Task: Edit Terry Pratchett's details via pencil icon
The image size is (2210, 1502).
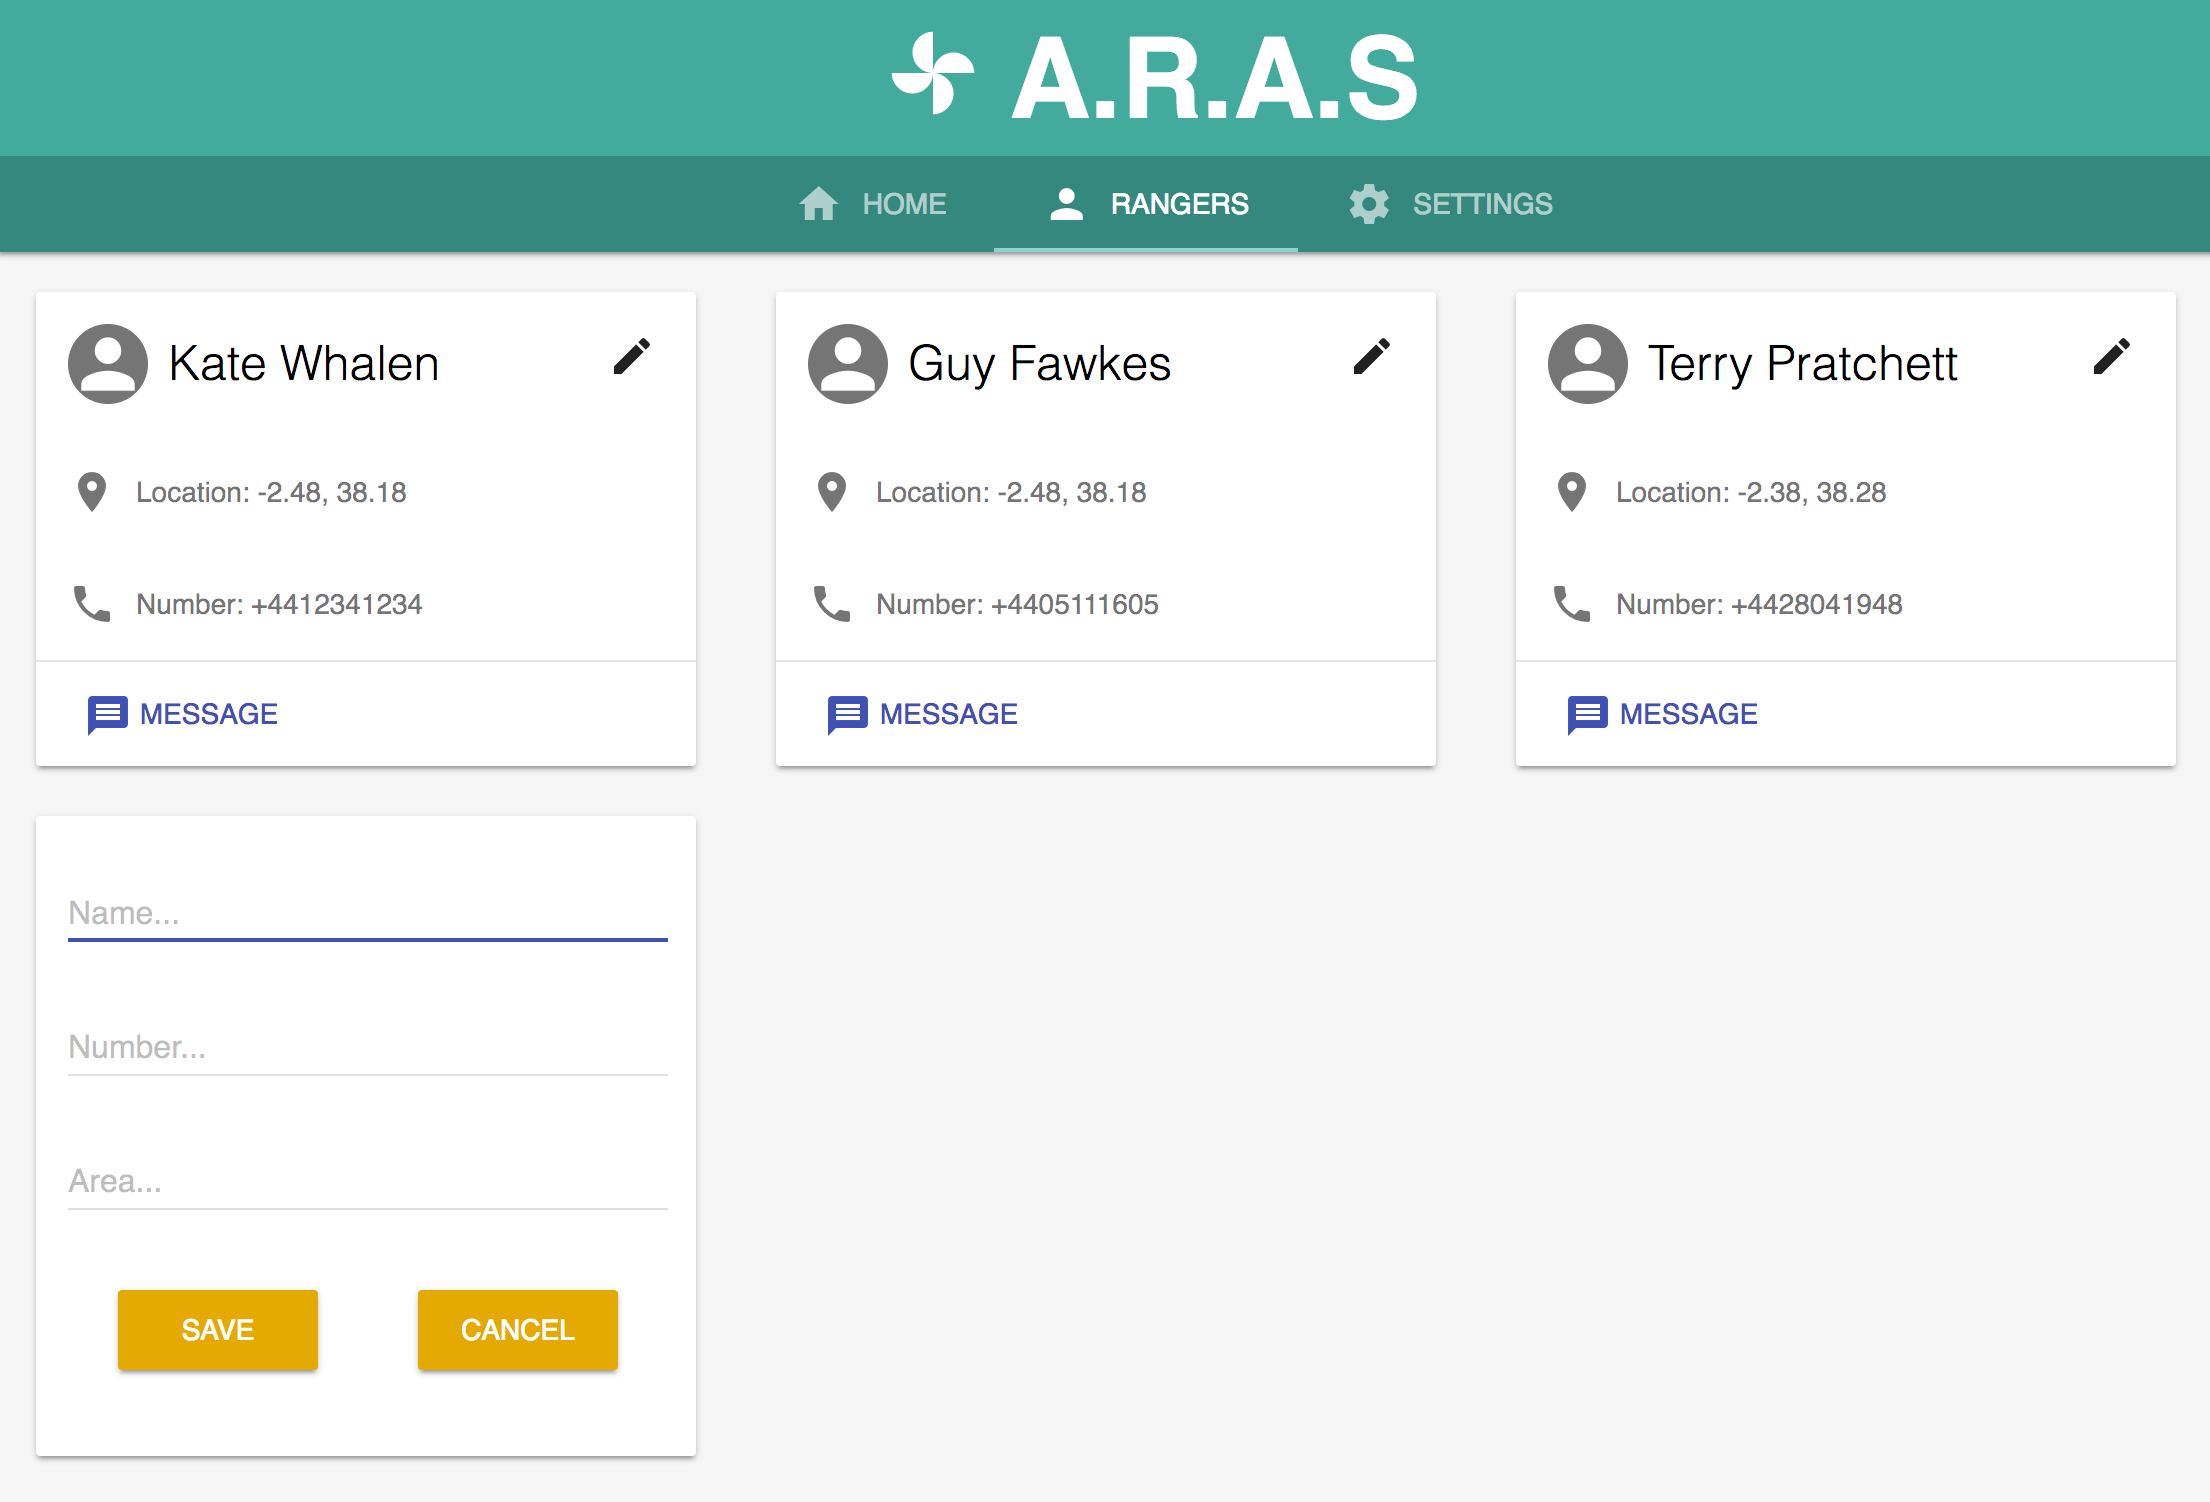Action: 2111,357
